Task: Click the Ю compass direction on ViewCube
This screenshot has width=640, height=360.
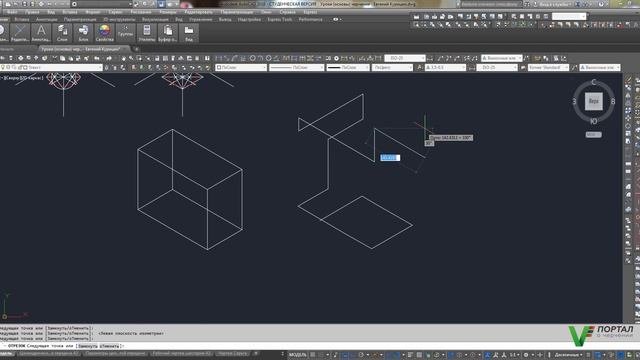Action: (x=593, y=121)
